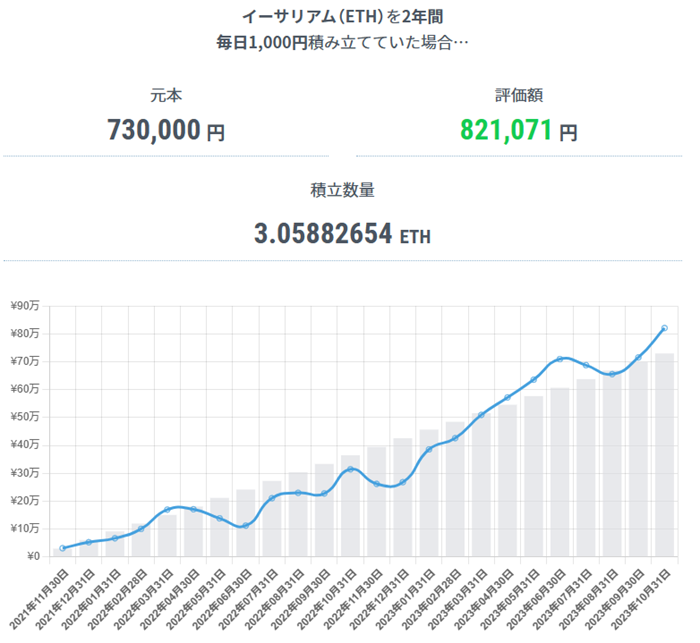Select the line data point at 2023年06月30日
This screenshot has height=643, width=700.
(560, 359)
